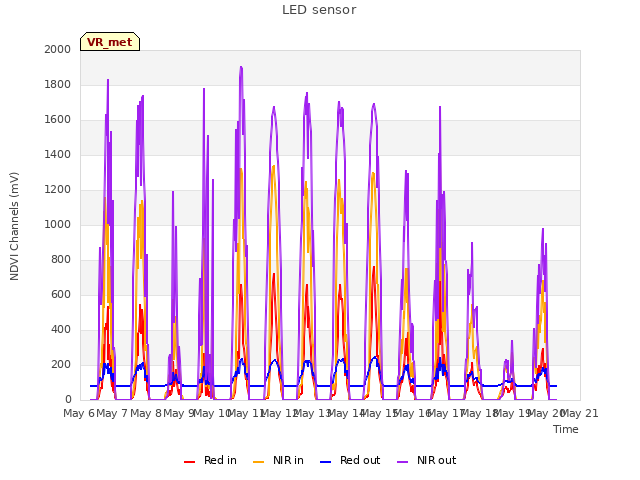
Task: Click the purple NIR out legend swatch
Action: coord(402,462)
